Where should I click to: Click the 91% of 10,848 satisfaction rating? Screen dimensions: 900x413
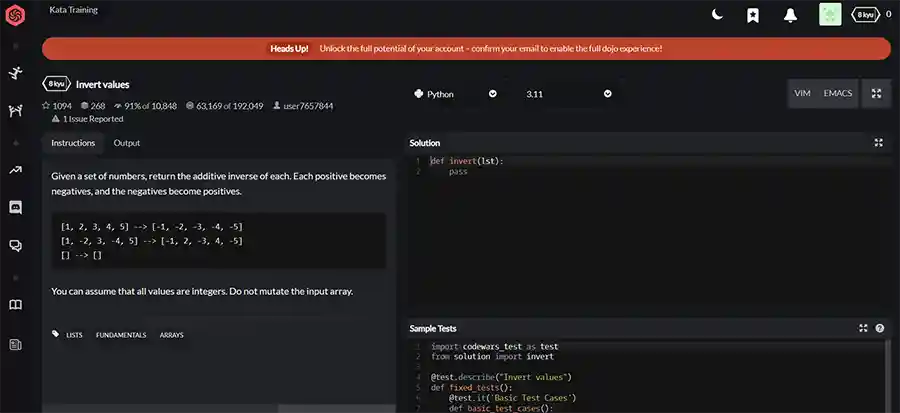pyautogui.click(x=146, y=106)
